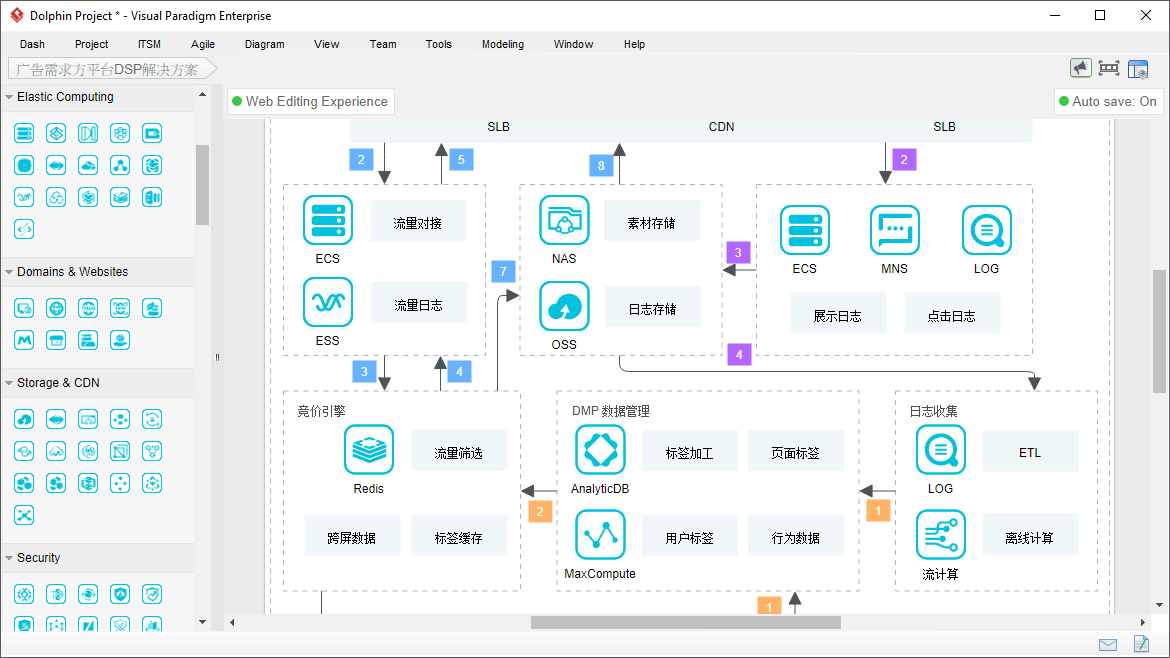Choose first Storage & CDN palette icon
1170x658 pixels.
pyautogui.click(x=24, y=419)
